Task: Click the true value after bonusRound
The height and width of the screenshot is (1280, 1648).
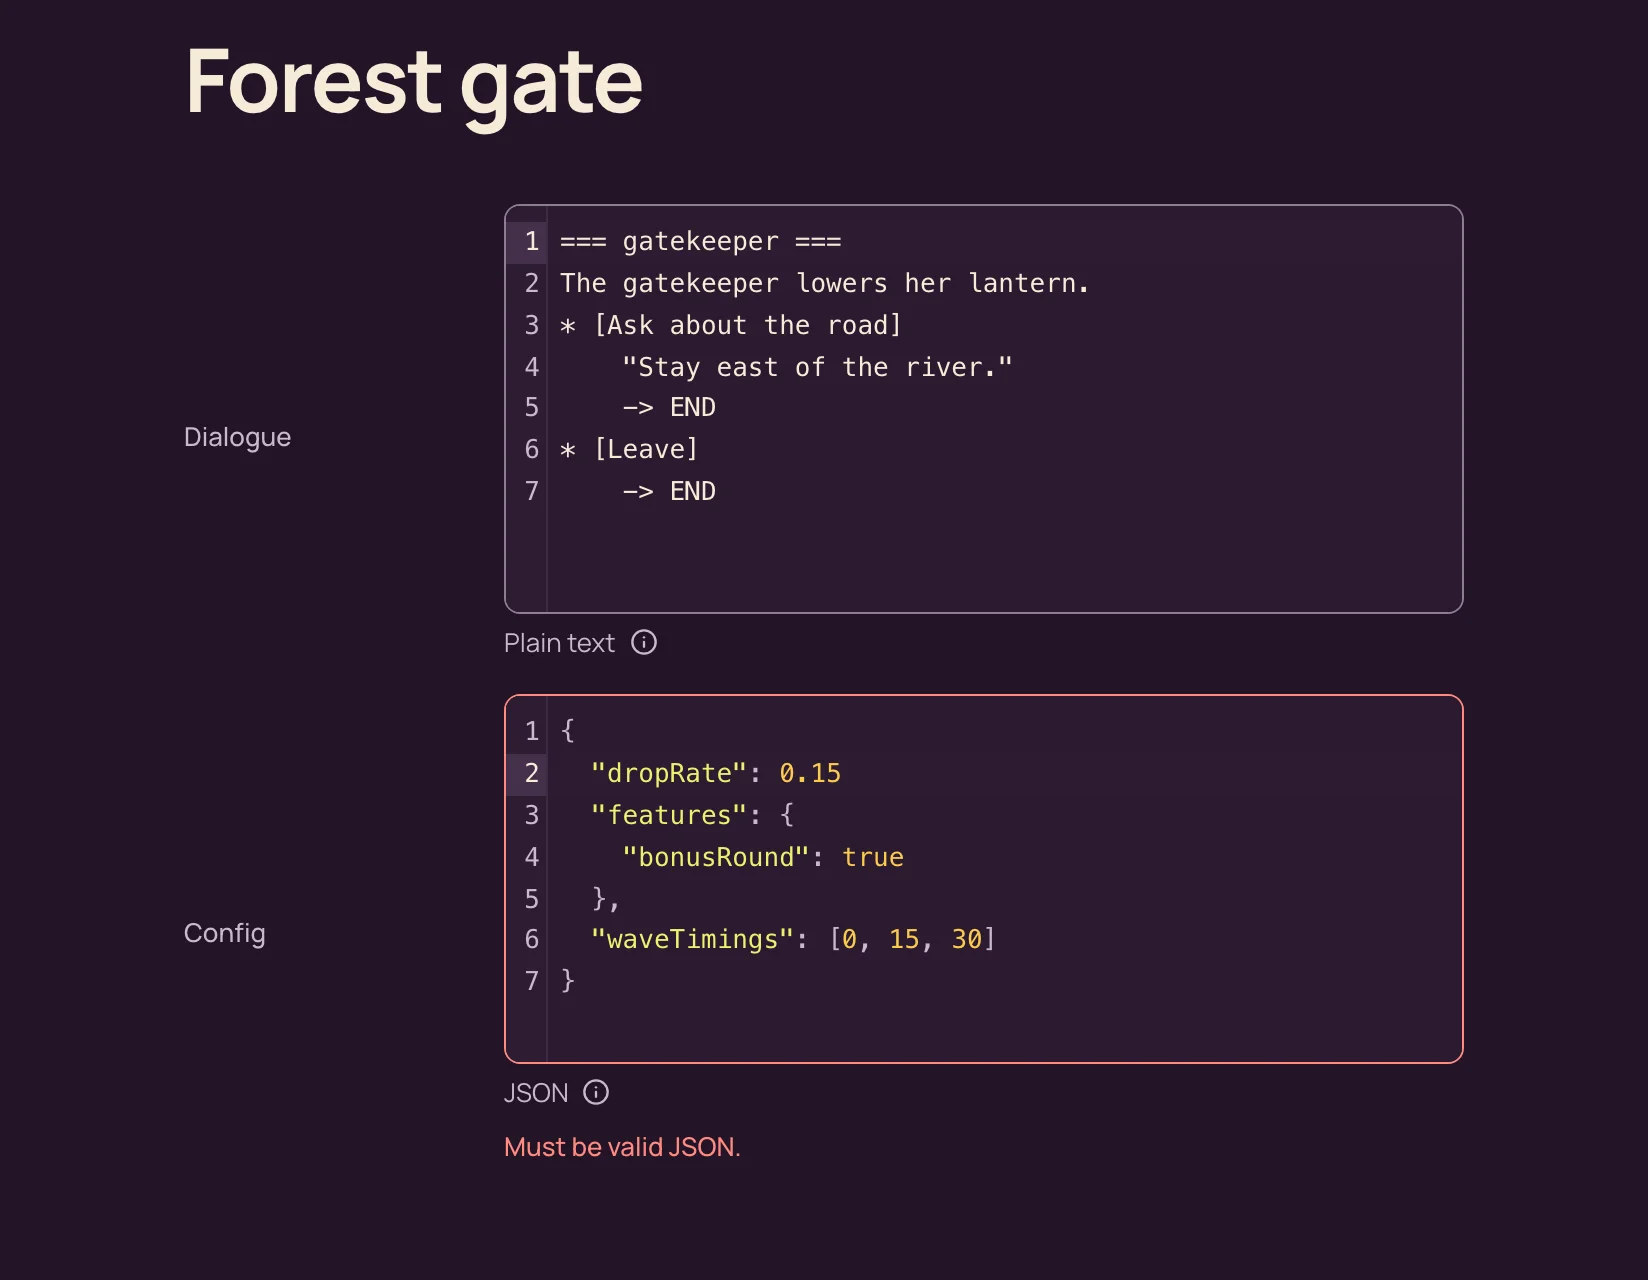Action: point(873,857)
